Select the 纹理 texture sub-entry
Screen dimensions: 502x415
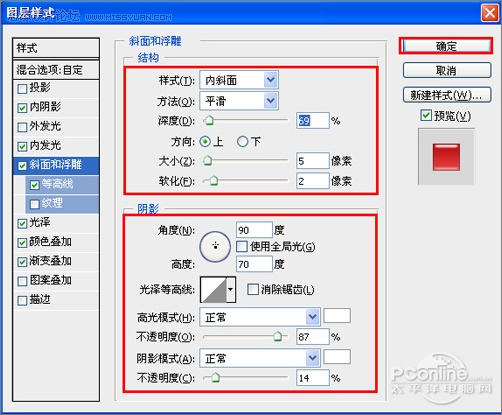click(x=62, y=204)
